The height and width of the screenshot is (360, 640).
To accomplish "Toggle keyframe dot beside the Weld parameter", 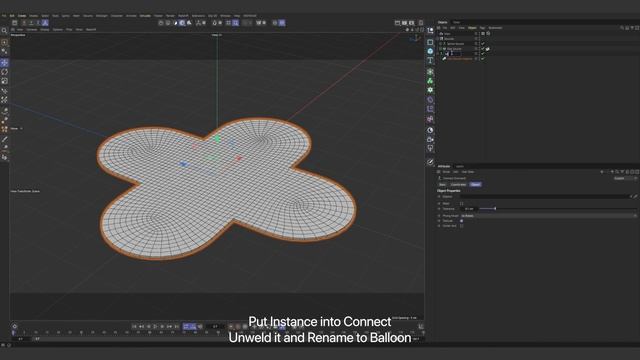I will click(x=439, y=203).
